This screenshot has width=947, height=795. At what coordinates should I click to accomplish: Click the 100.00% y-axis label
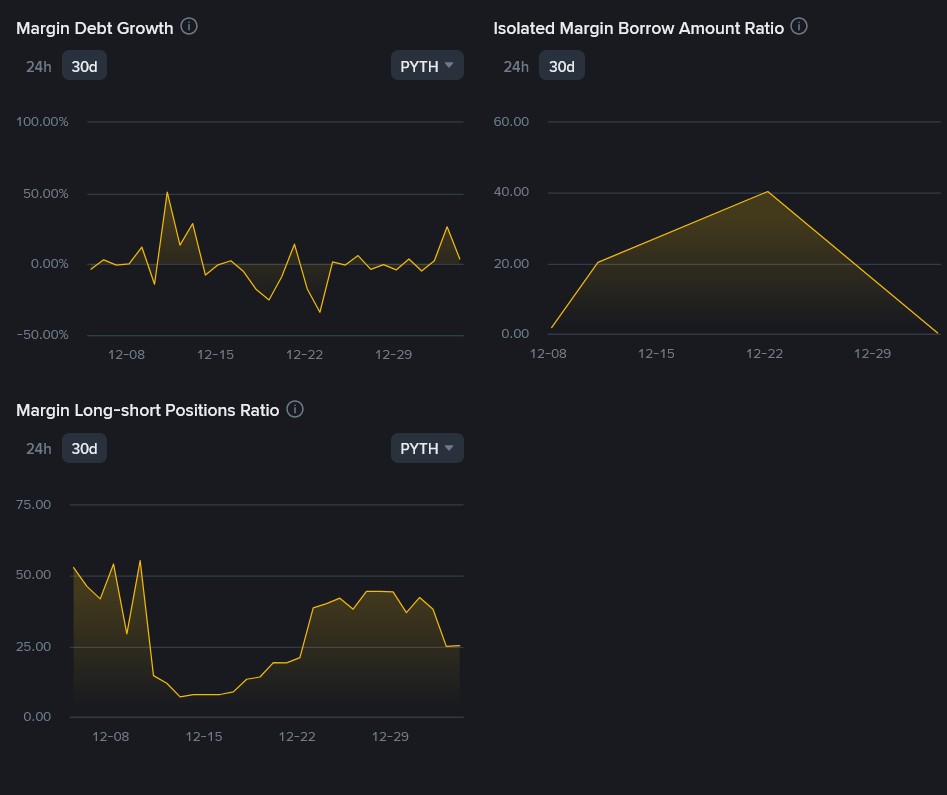(43, 122)
